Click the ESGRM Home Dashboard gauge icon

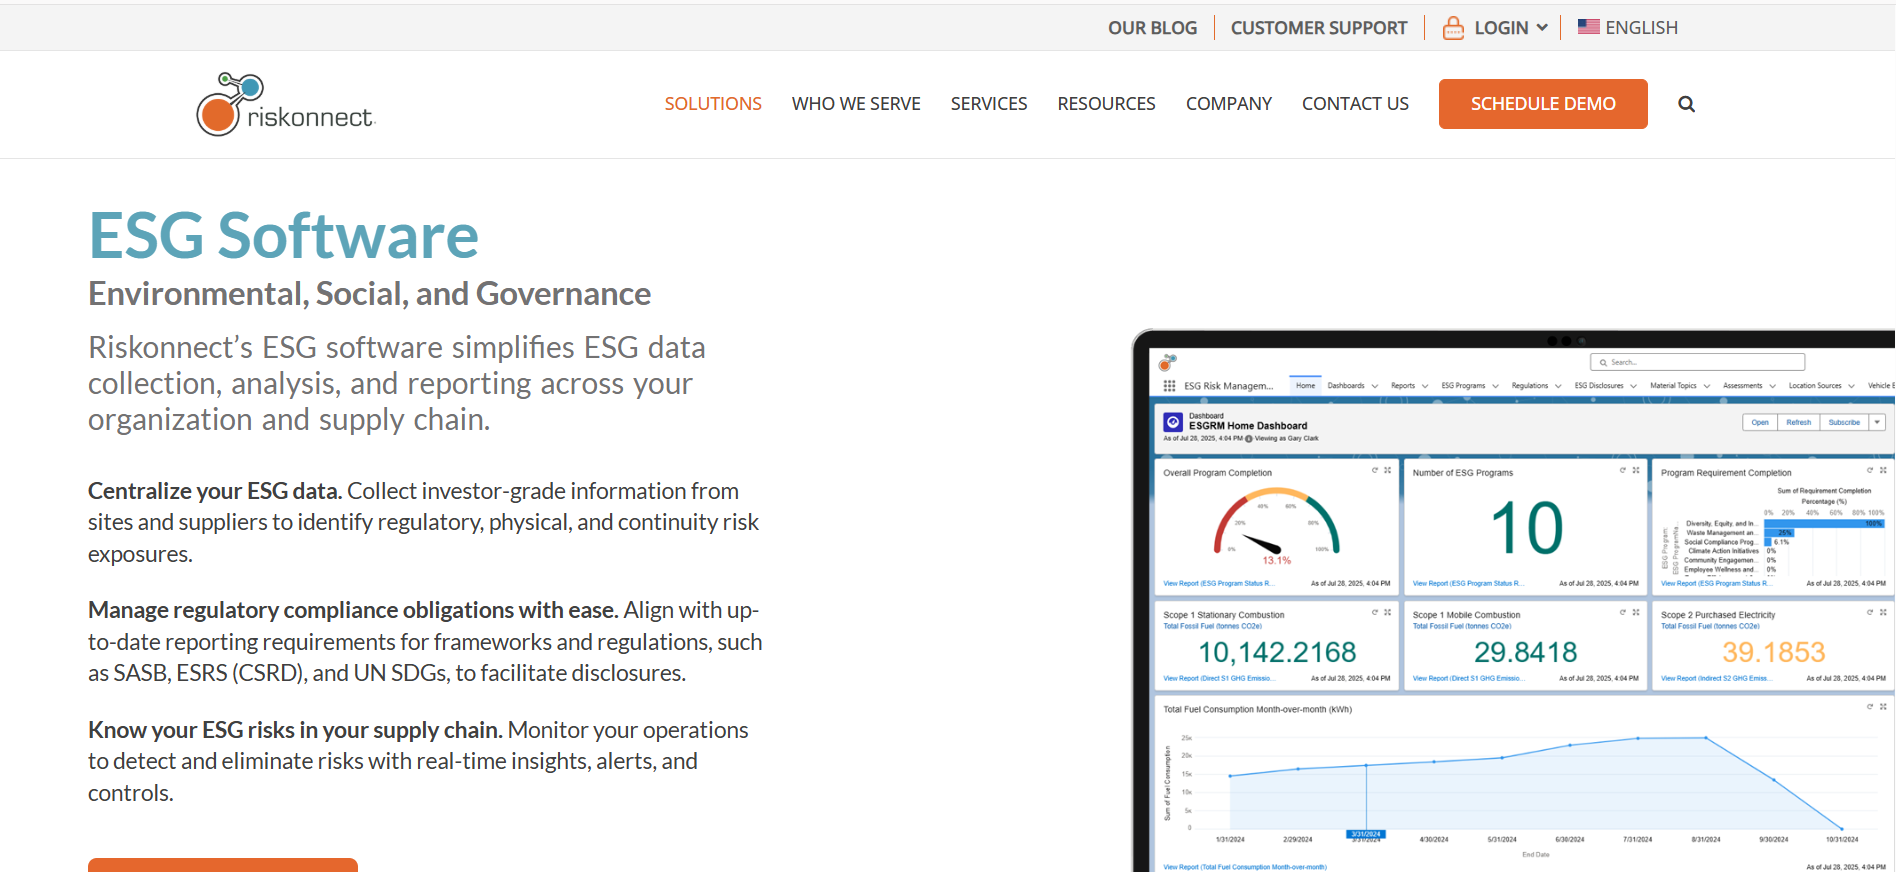point(1174,423)
